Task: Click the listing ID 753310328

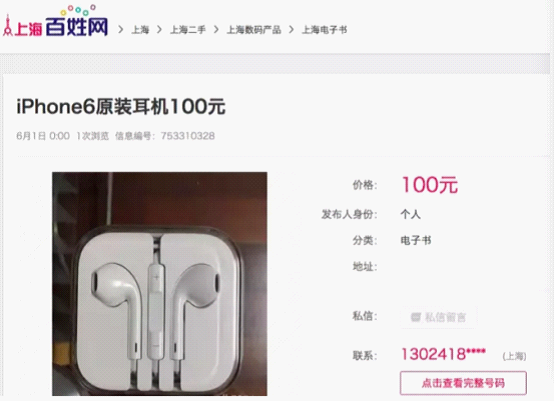Action: tap(188, 136)
